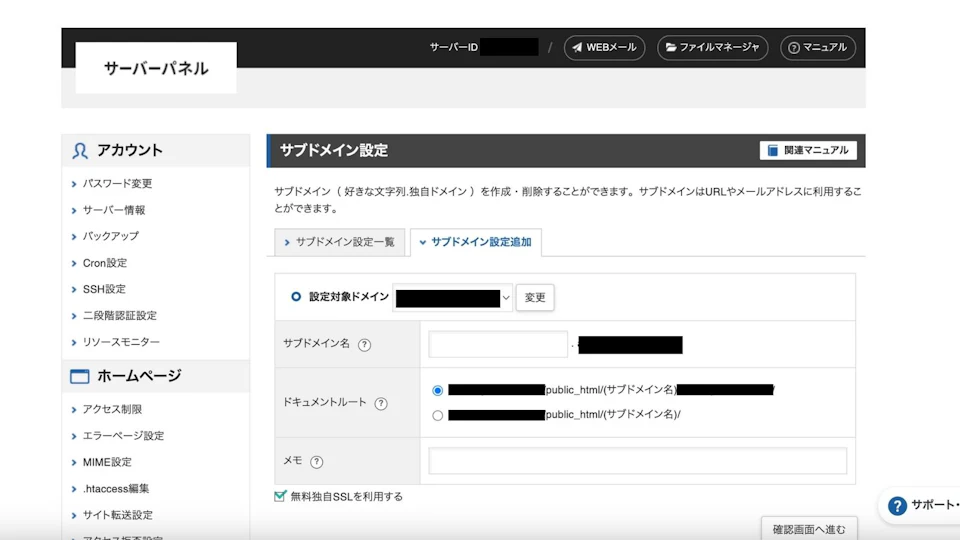Click the サーバーID label
960x540 pixels.
tap(453, 48)
